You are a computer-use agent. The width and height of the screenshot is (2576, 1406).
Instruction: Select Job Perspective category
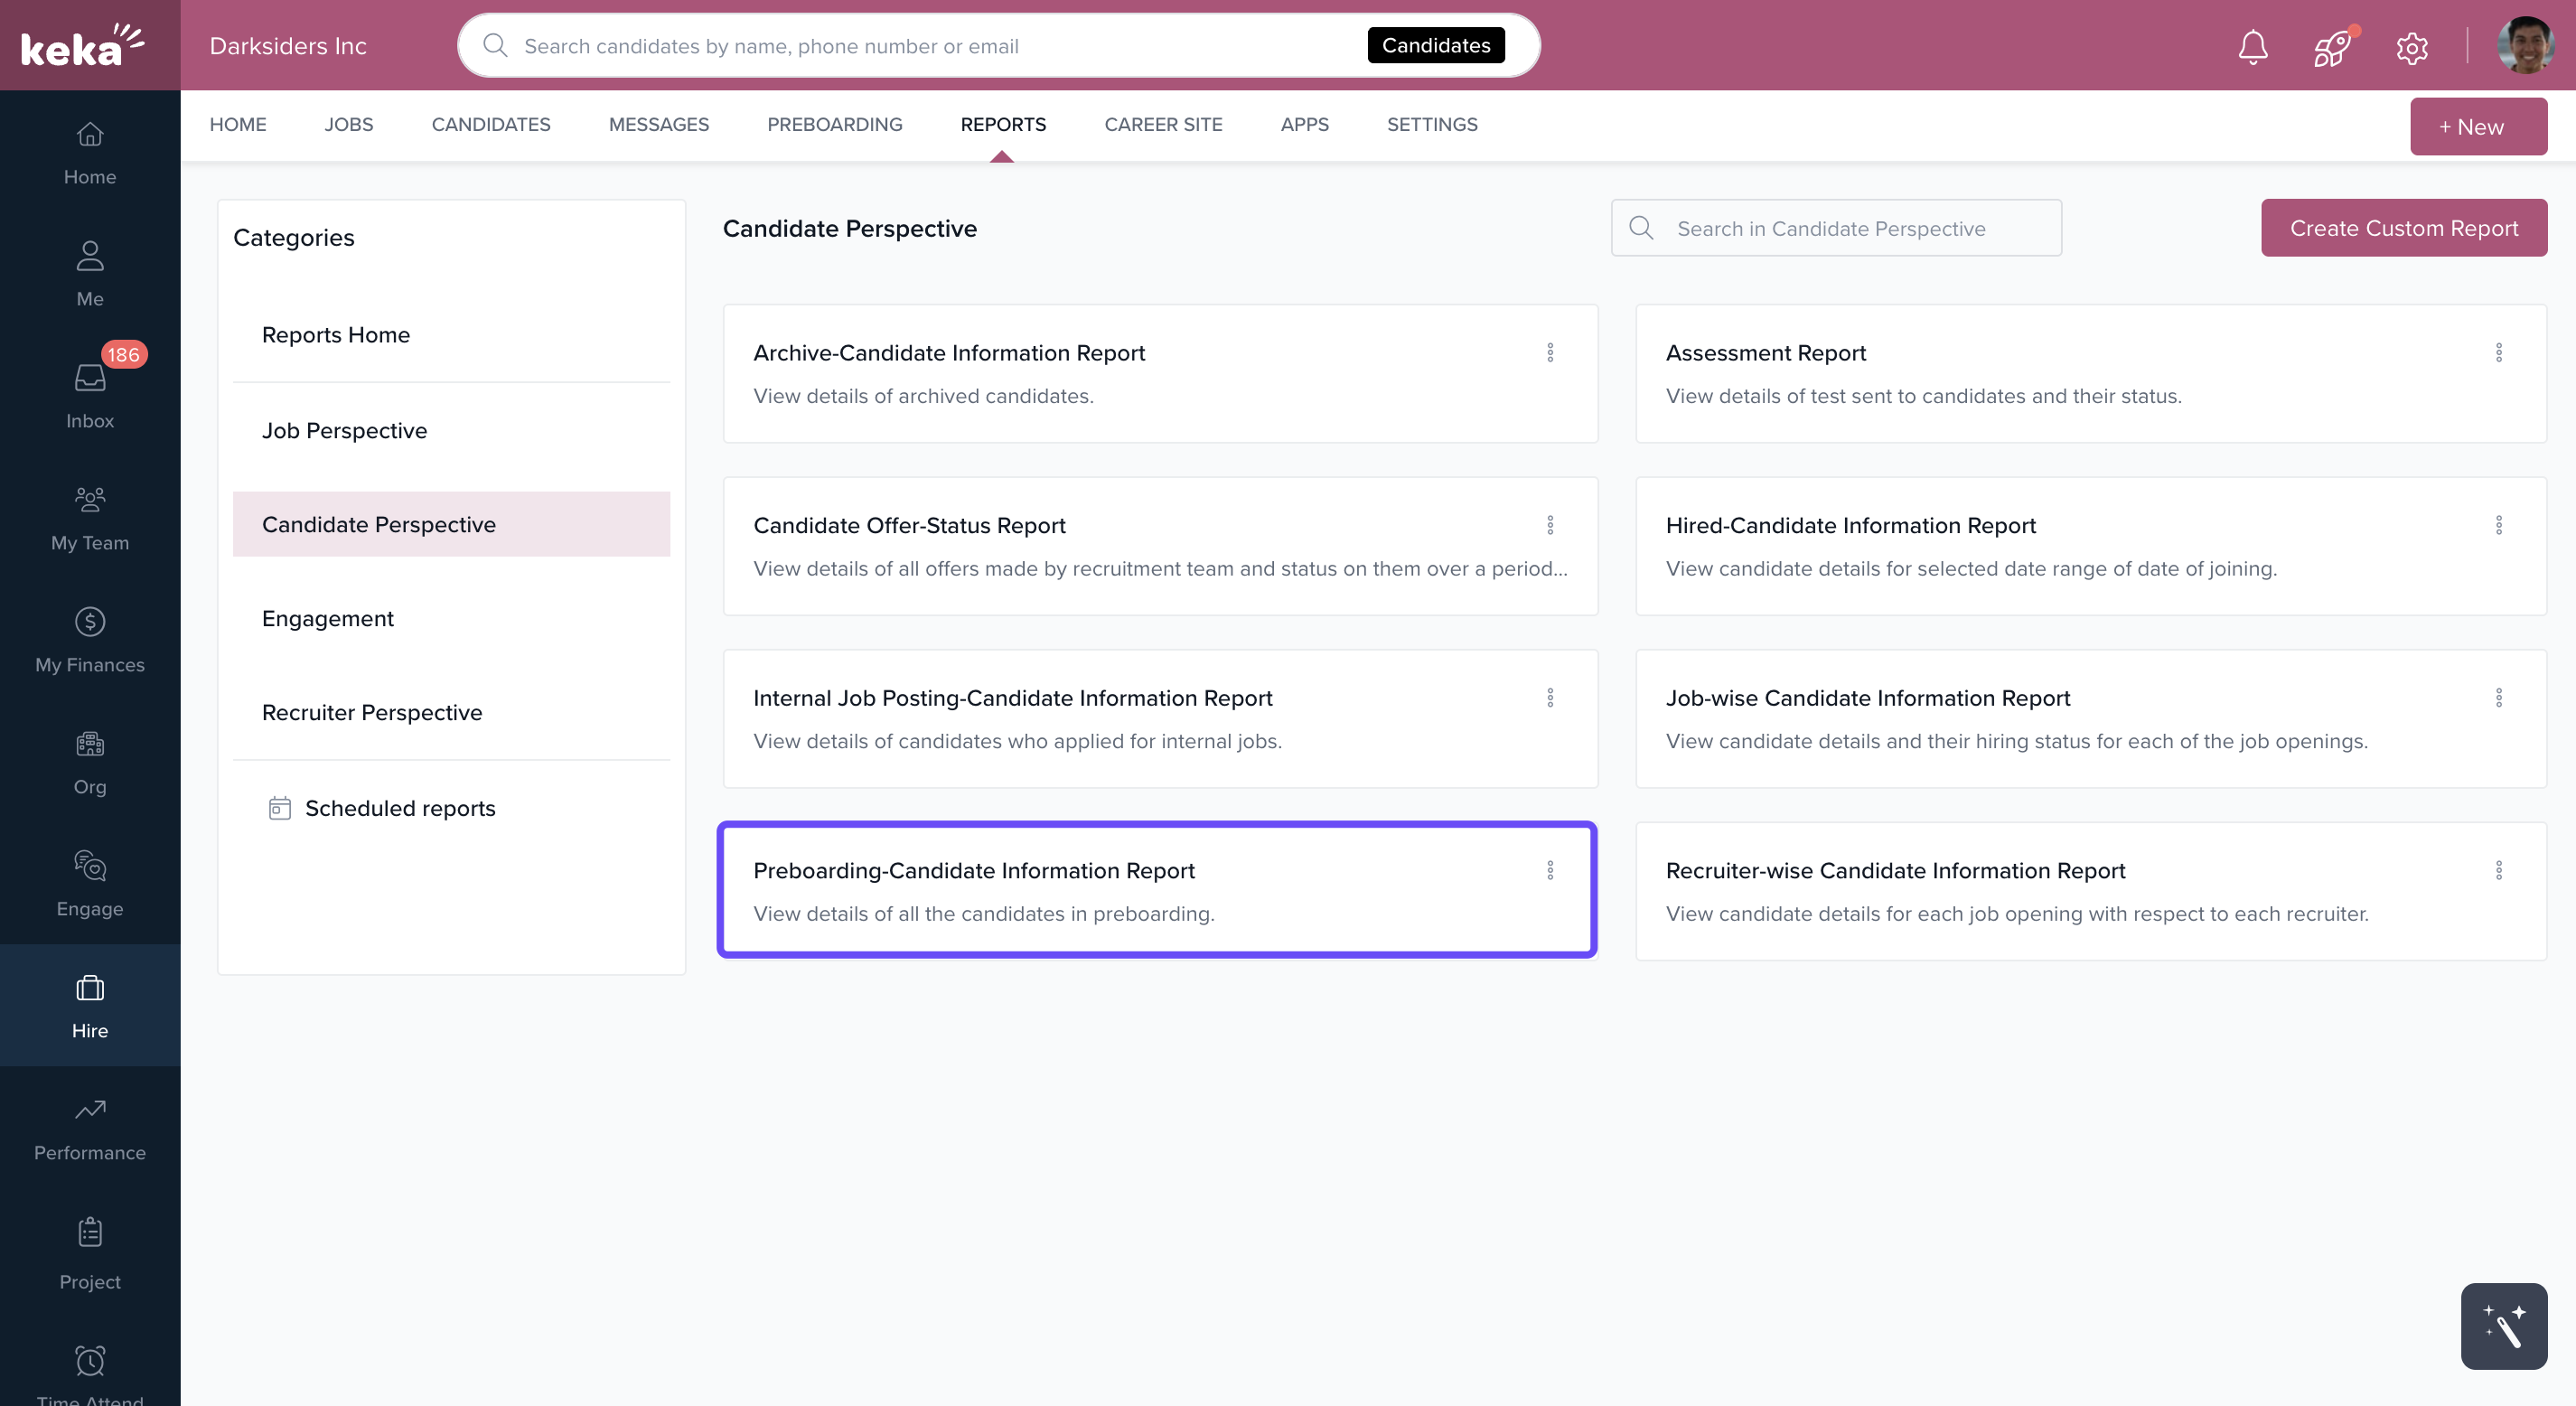click(344, 430)
